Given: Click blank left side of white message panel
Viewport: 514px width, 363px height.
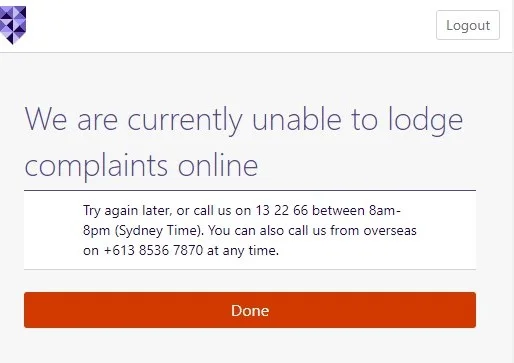Looking at the screenshot, I should 53,230.
